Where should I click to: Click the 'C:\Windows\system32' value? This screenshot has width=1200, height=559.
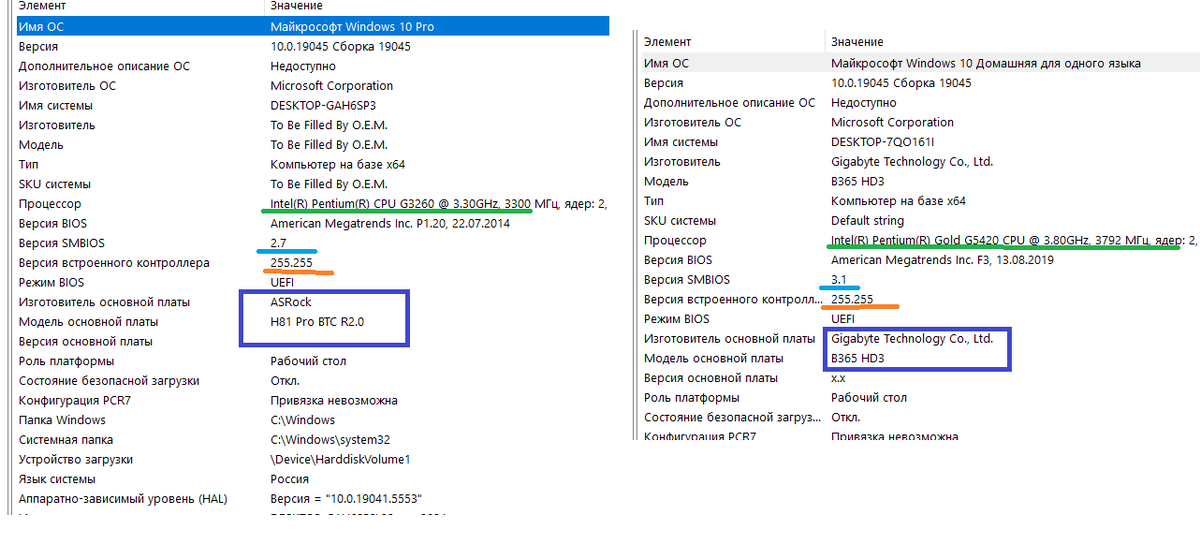pyautogui.click(x=330, y=440)
